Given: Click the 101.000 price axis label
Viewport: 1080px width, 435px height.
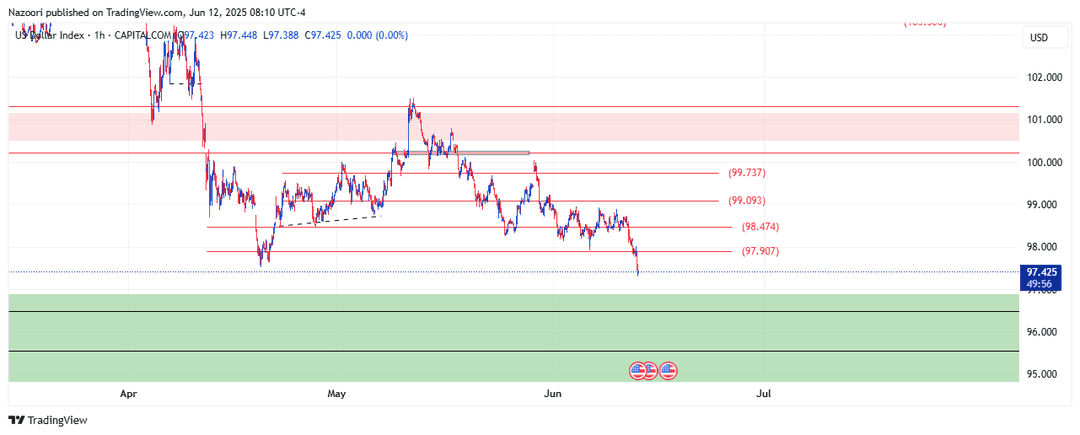Looking at the screenshot, I should coord(1043,120).
